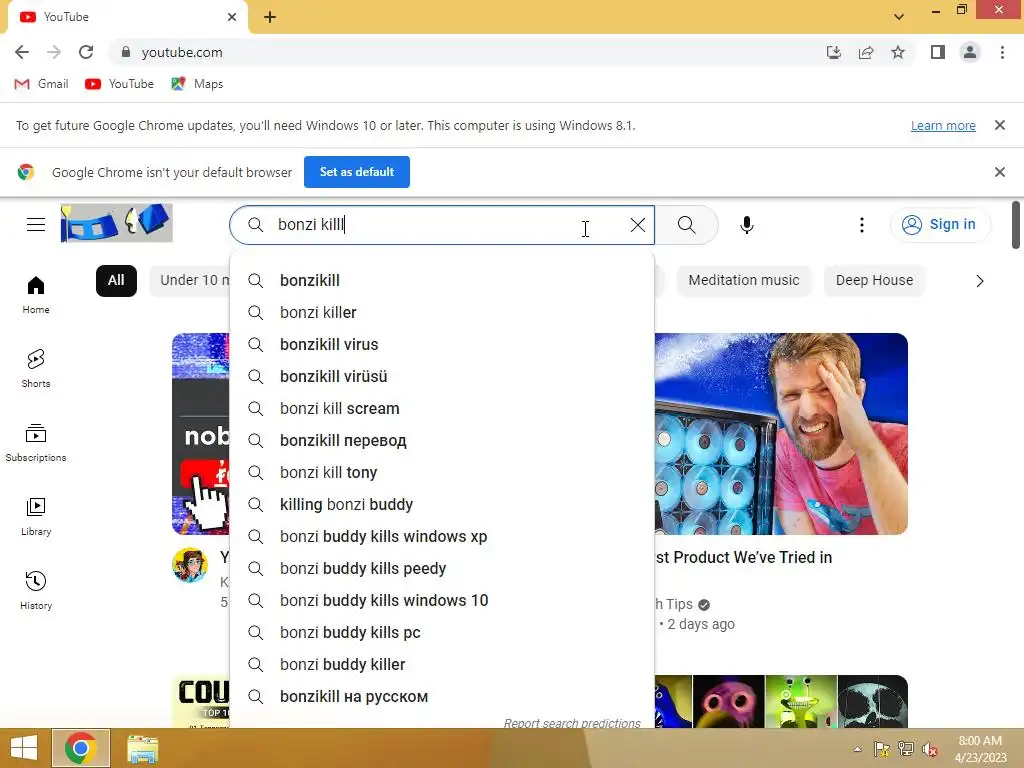The width and height of the screenshot is (1024, 768).
Task: Dismiss the Windows update notice bar
Action: click(x=999, y=125)
